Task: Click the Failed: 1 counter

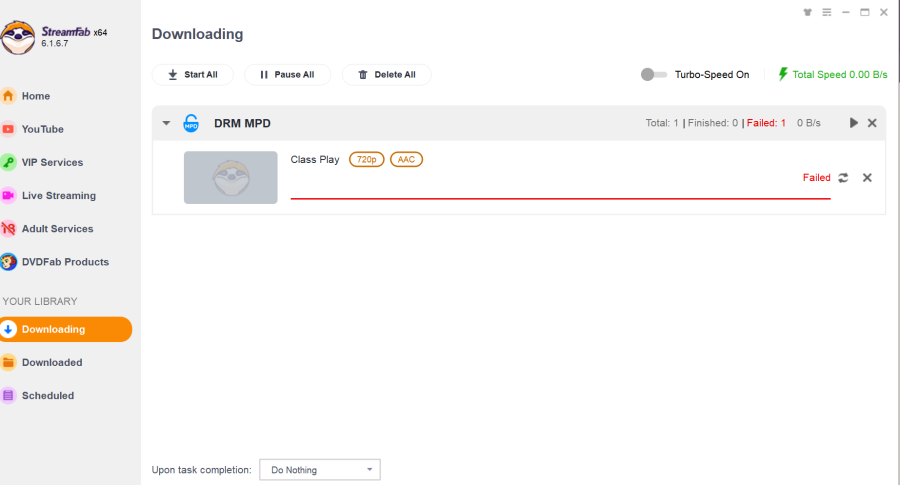Action: coord(766,123)
